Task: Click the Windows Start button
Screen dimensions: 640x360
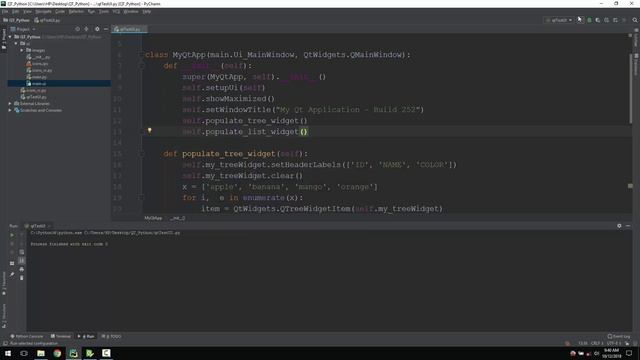Action: coord(8,353)
